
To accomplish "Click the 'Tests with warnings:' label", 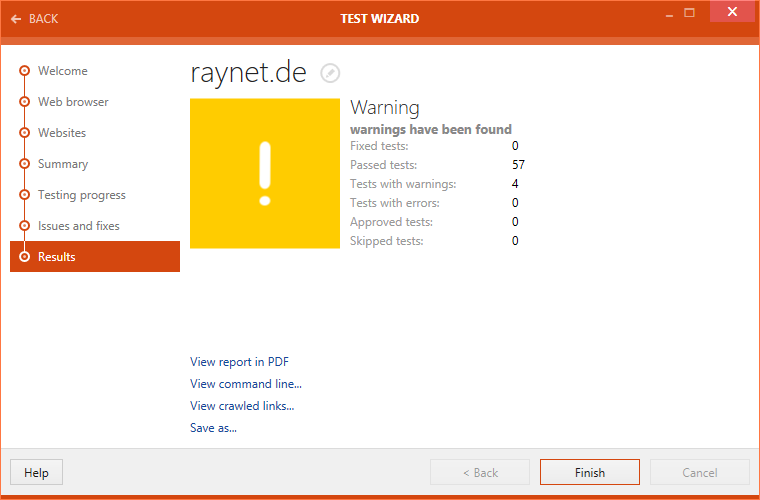I will (x=403, y=184).
